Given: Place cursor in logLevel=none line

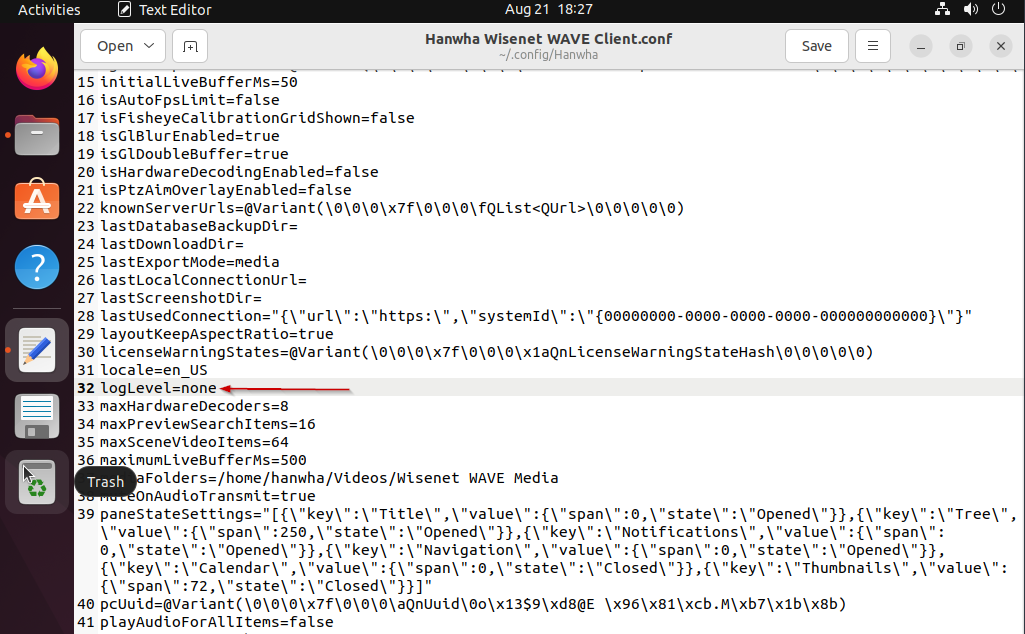Looking at the screenshot, I should 158,388.
